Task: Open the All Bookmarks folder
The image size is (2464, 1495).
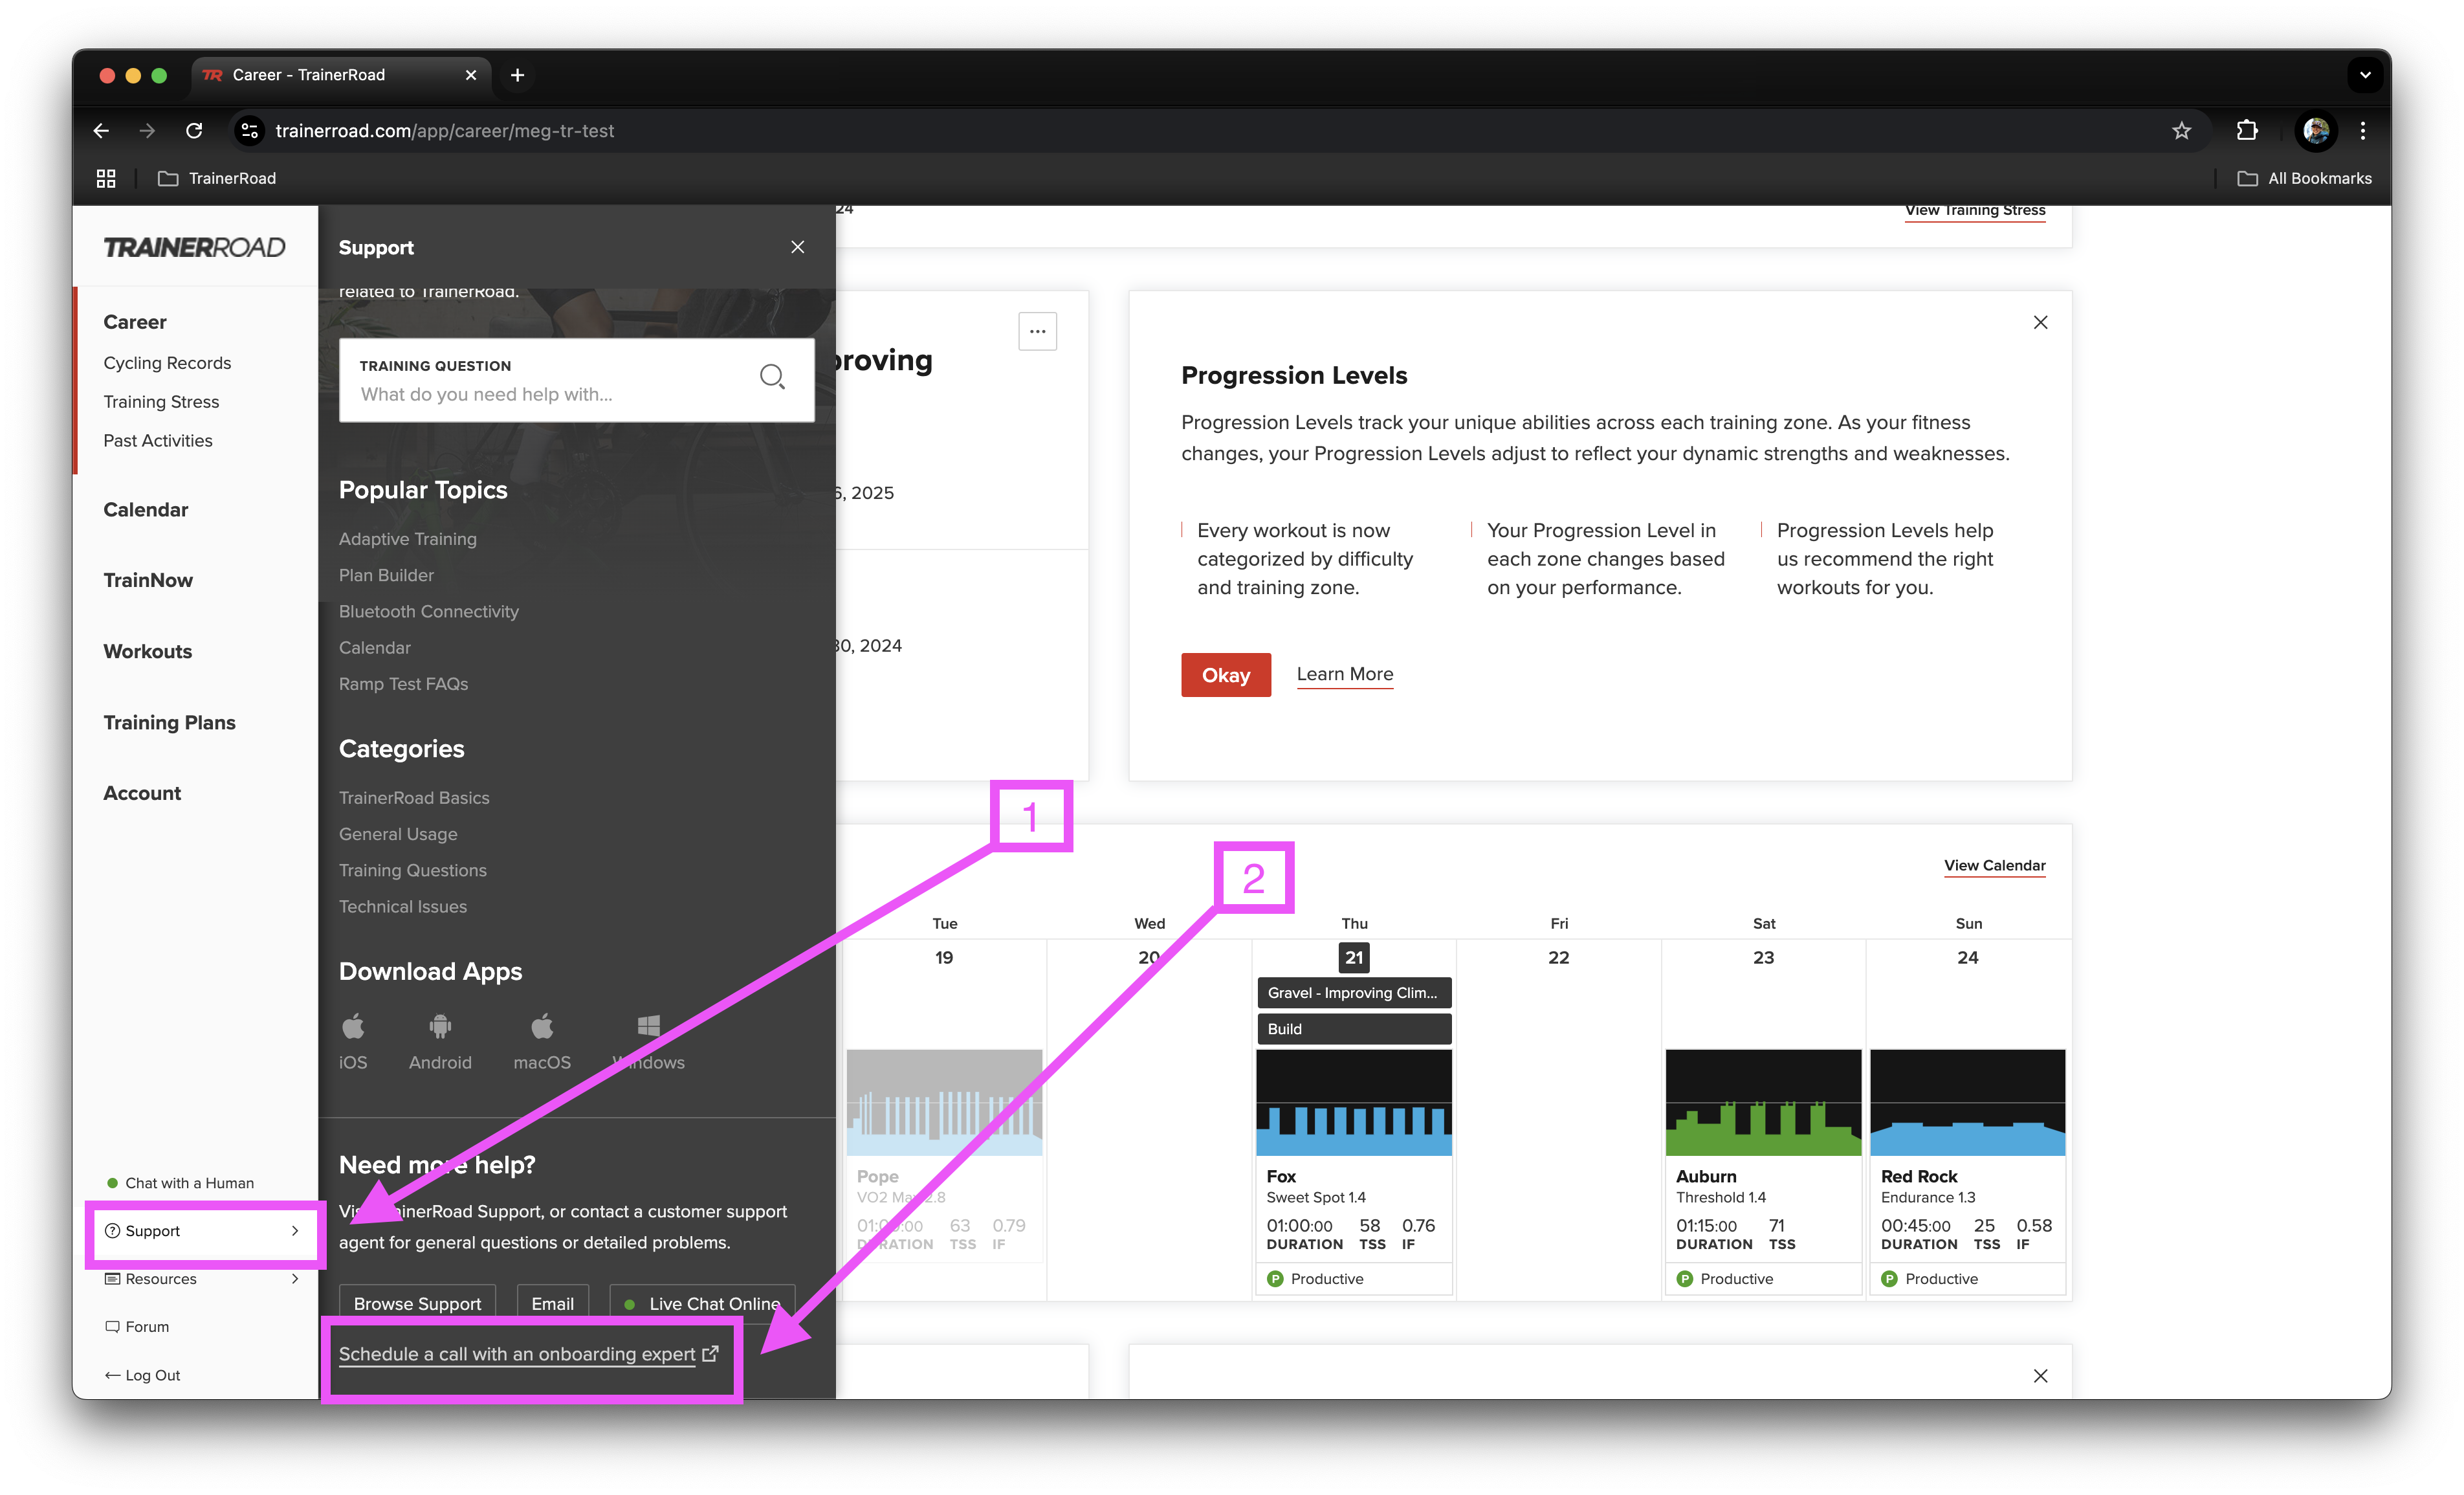Action: click(x=2304, y=178)
